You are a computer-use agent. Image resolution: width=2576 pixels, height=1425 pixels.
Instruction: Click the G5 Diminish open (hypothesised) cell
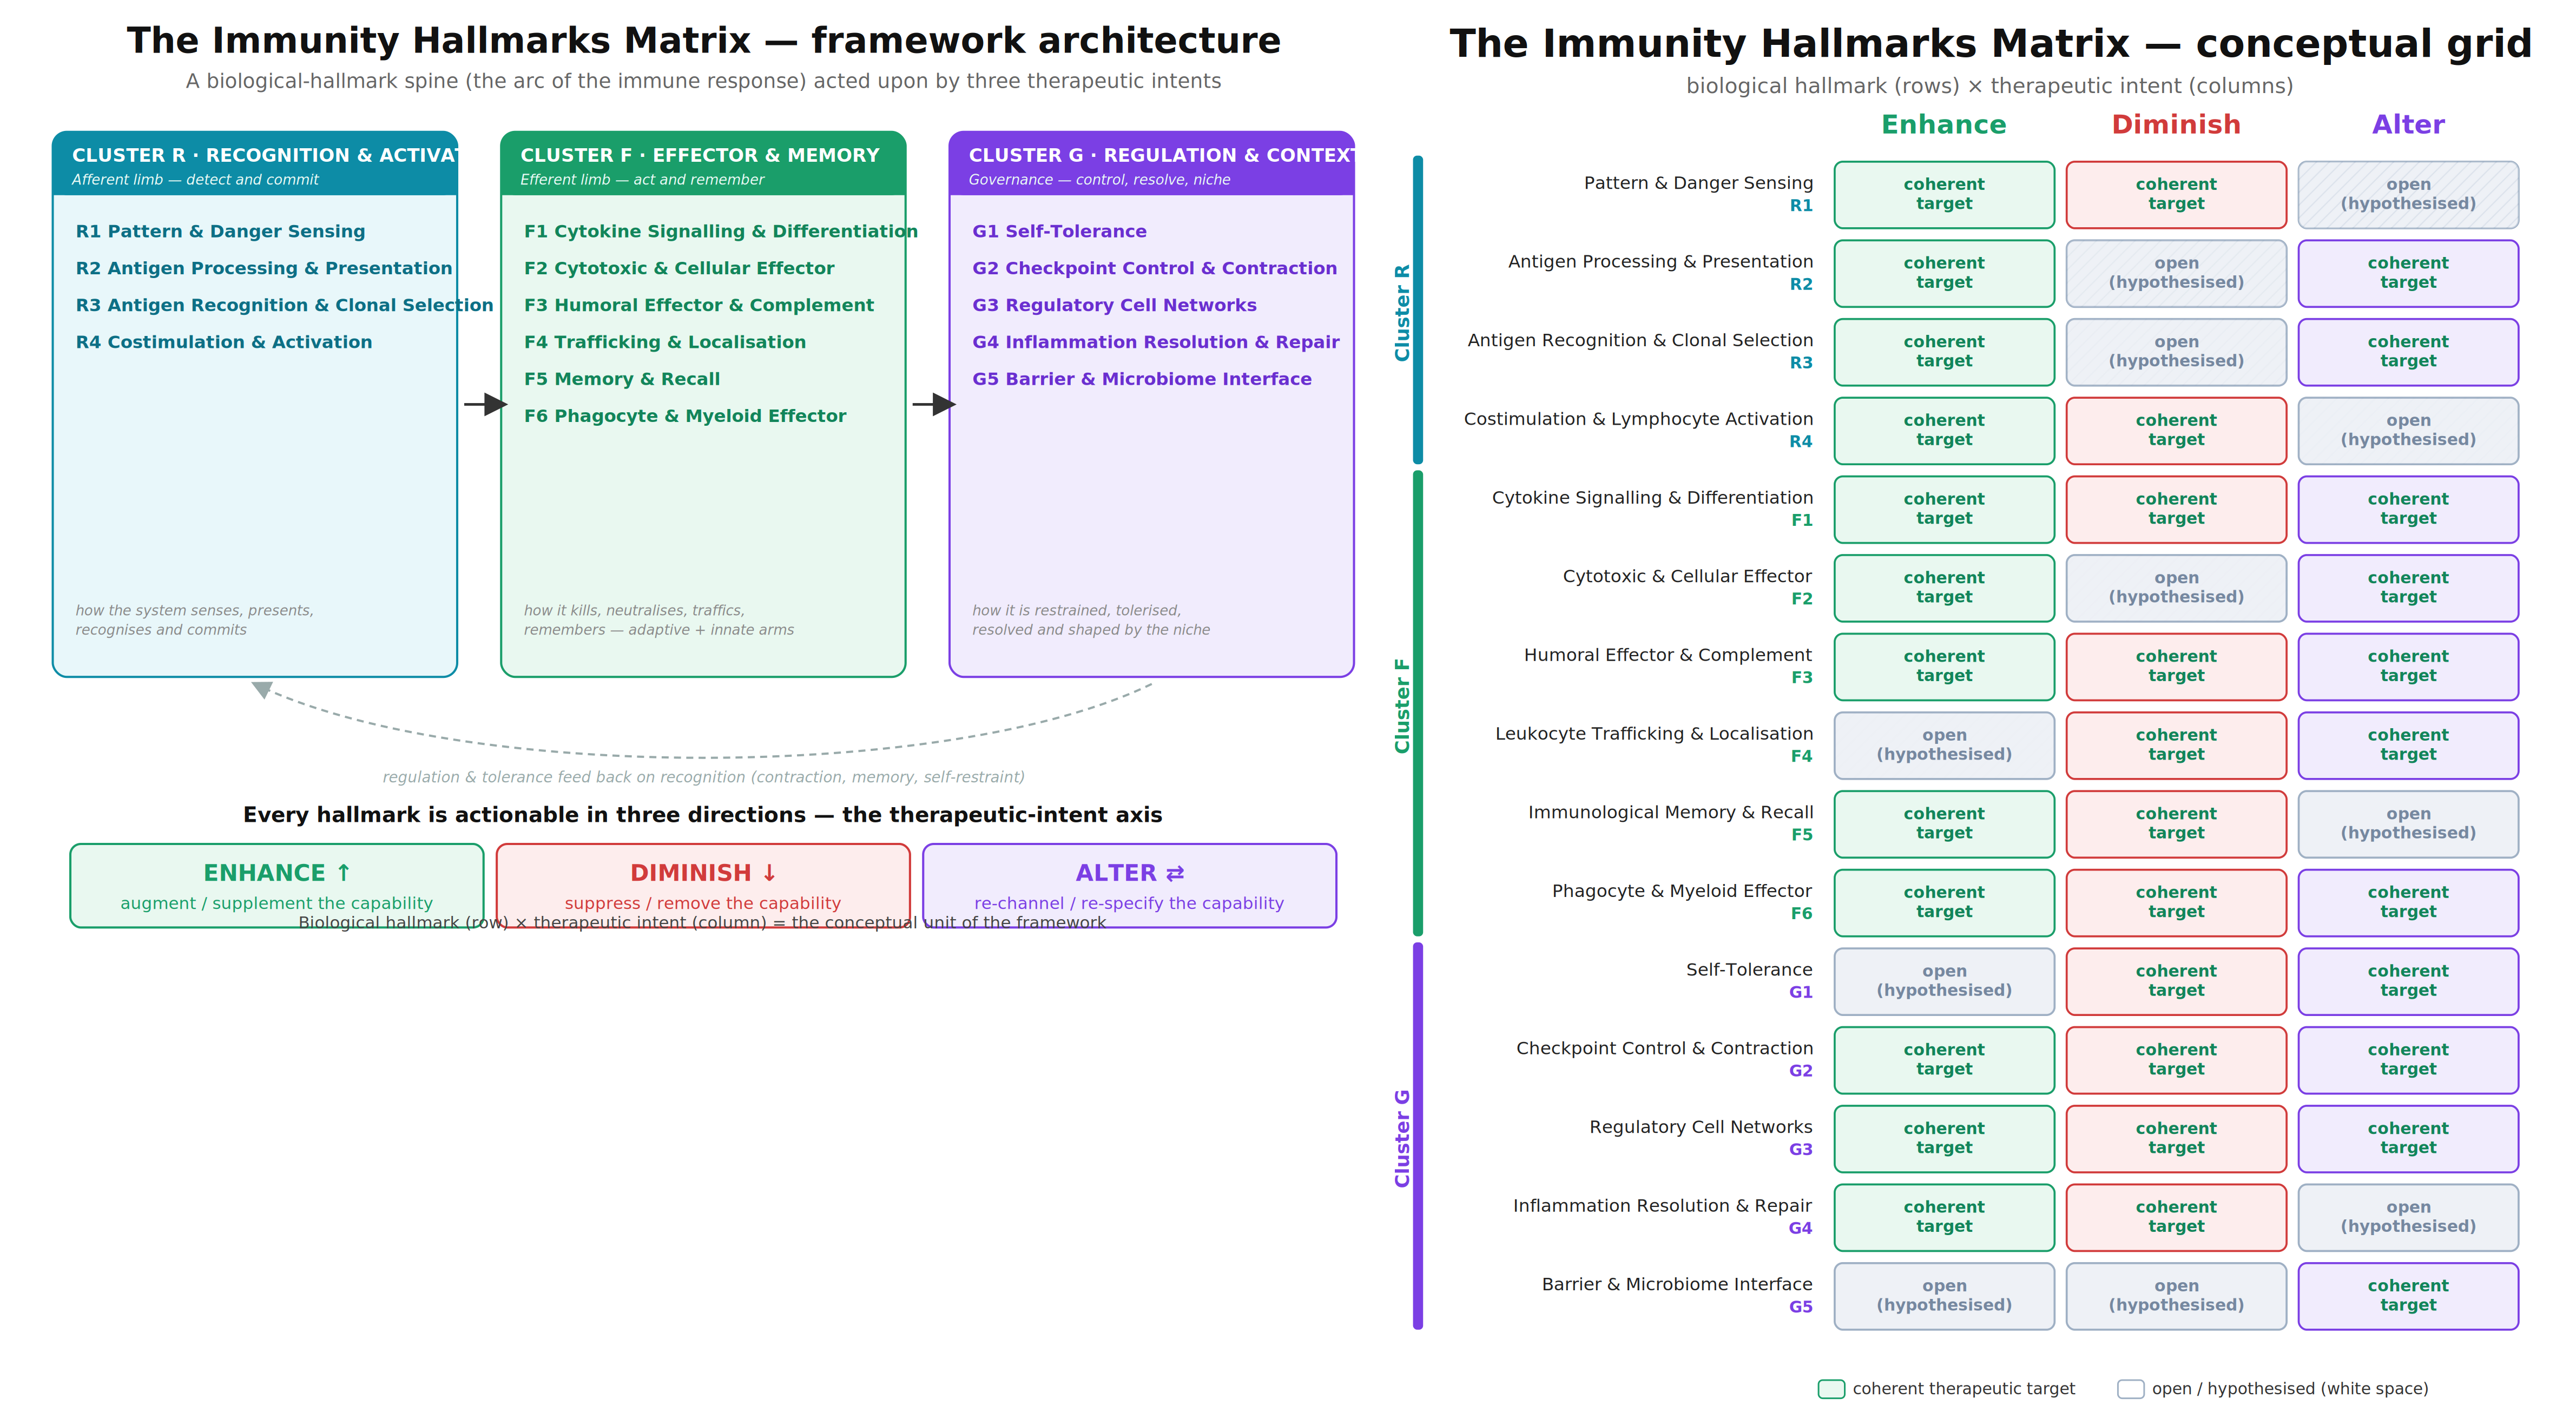2176,1296
